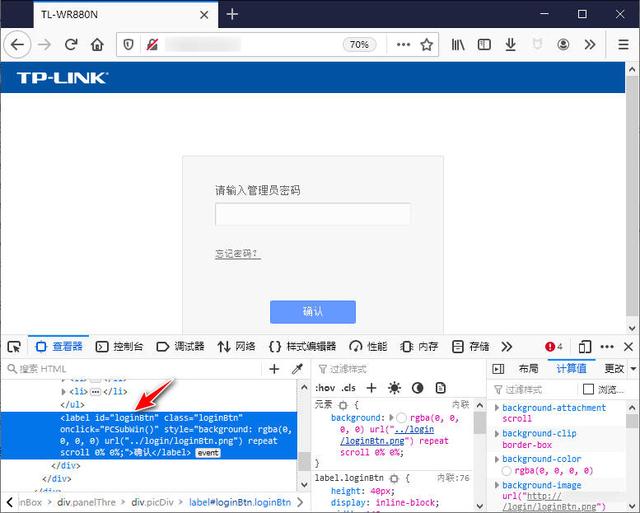Close the developer tools panel

coord(629,347)
